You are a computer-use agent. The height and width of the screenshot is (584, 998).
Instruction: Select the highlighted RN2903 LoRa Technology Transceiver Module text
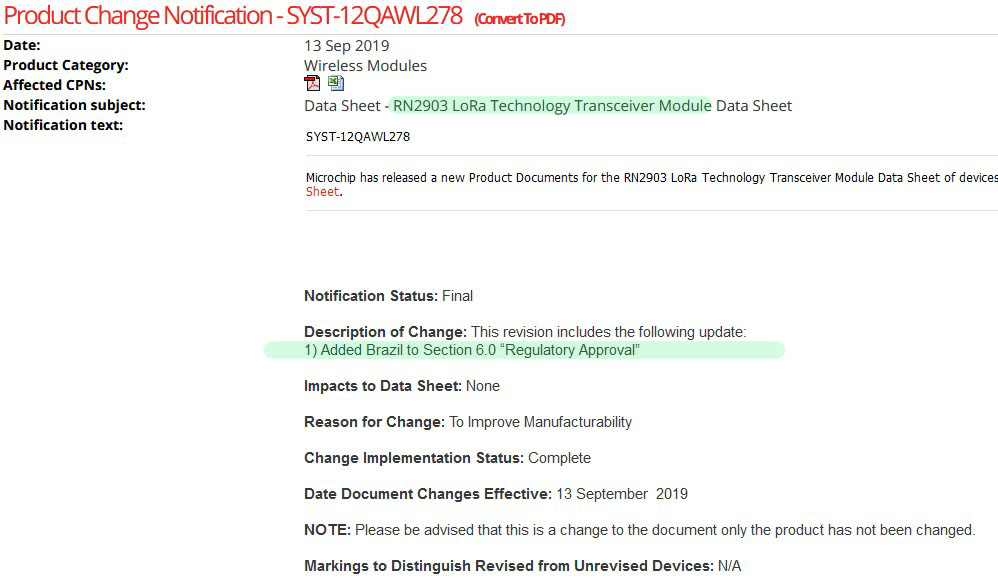(x=552, y=106)
